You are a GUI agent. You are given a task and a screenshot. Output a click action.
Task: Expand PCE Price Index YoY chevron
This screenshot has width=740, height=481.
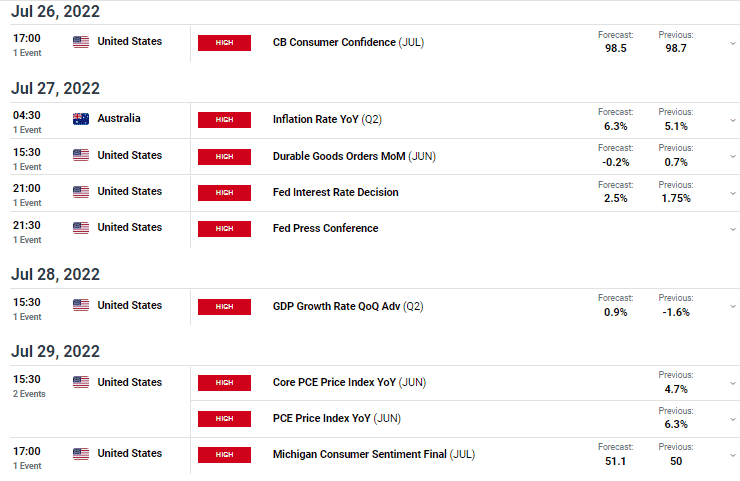[732, 419]
